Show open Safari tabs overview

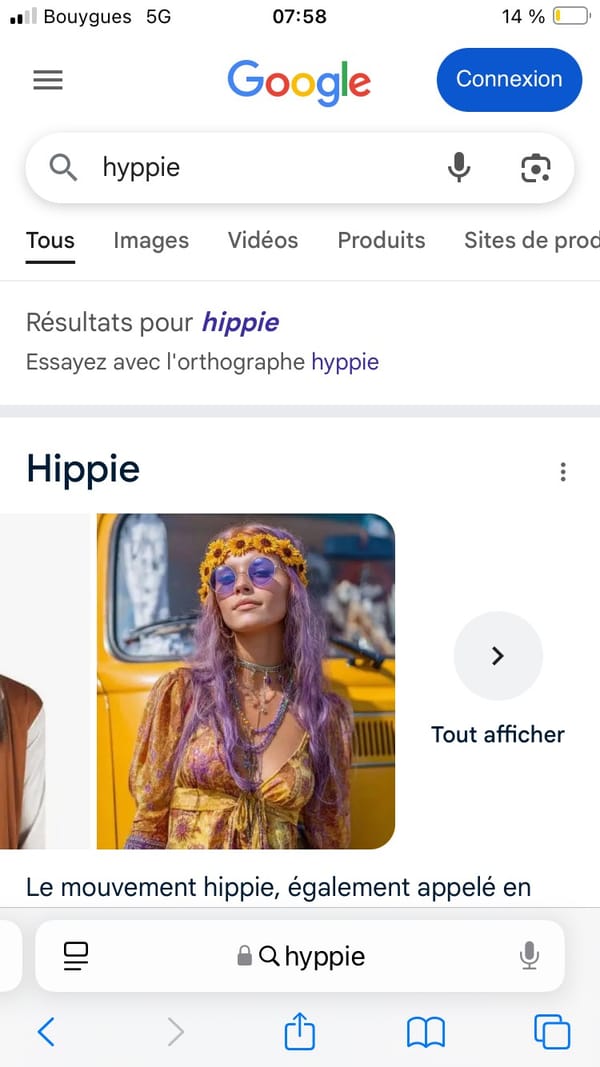(x=552, y=1032)
